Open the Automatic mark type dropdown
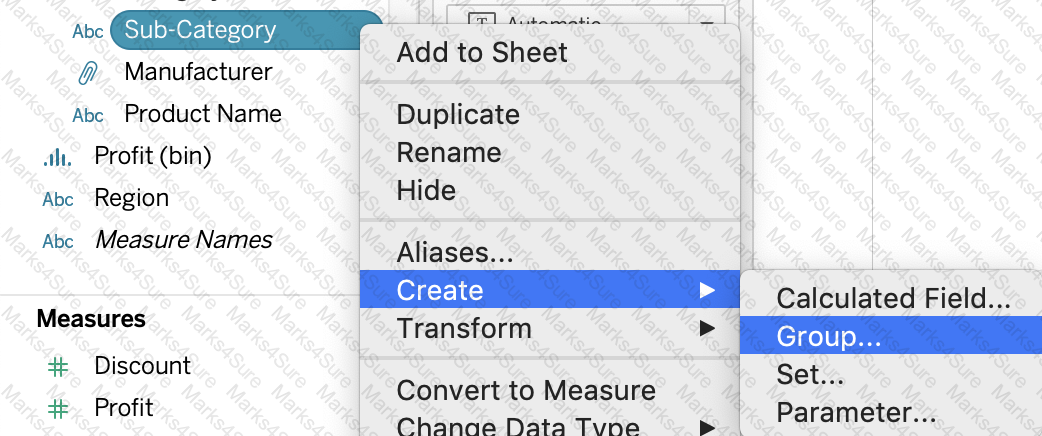Screen dimensions: 1042x436 585,22
